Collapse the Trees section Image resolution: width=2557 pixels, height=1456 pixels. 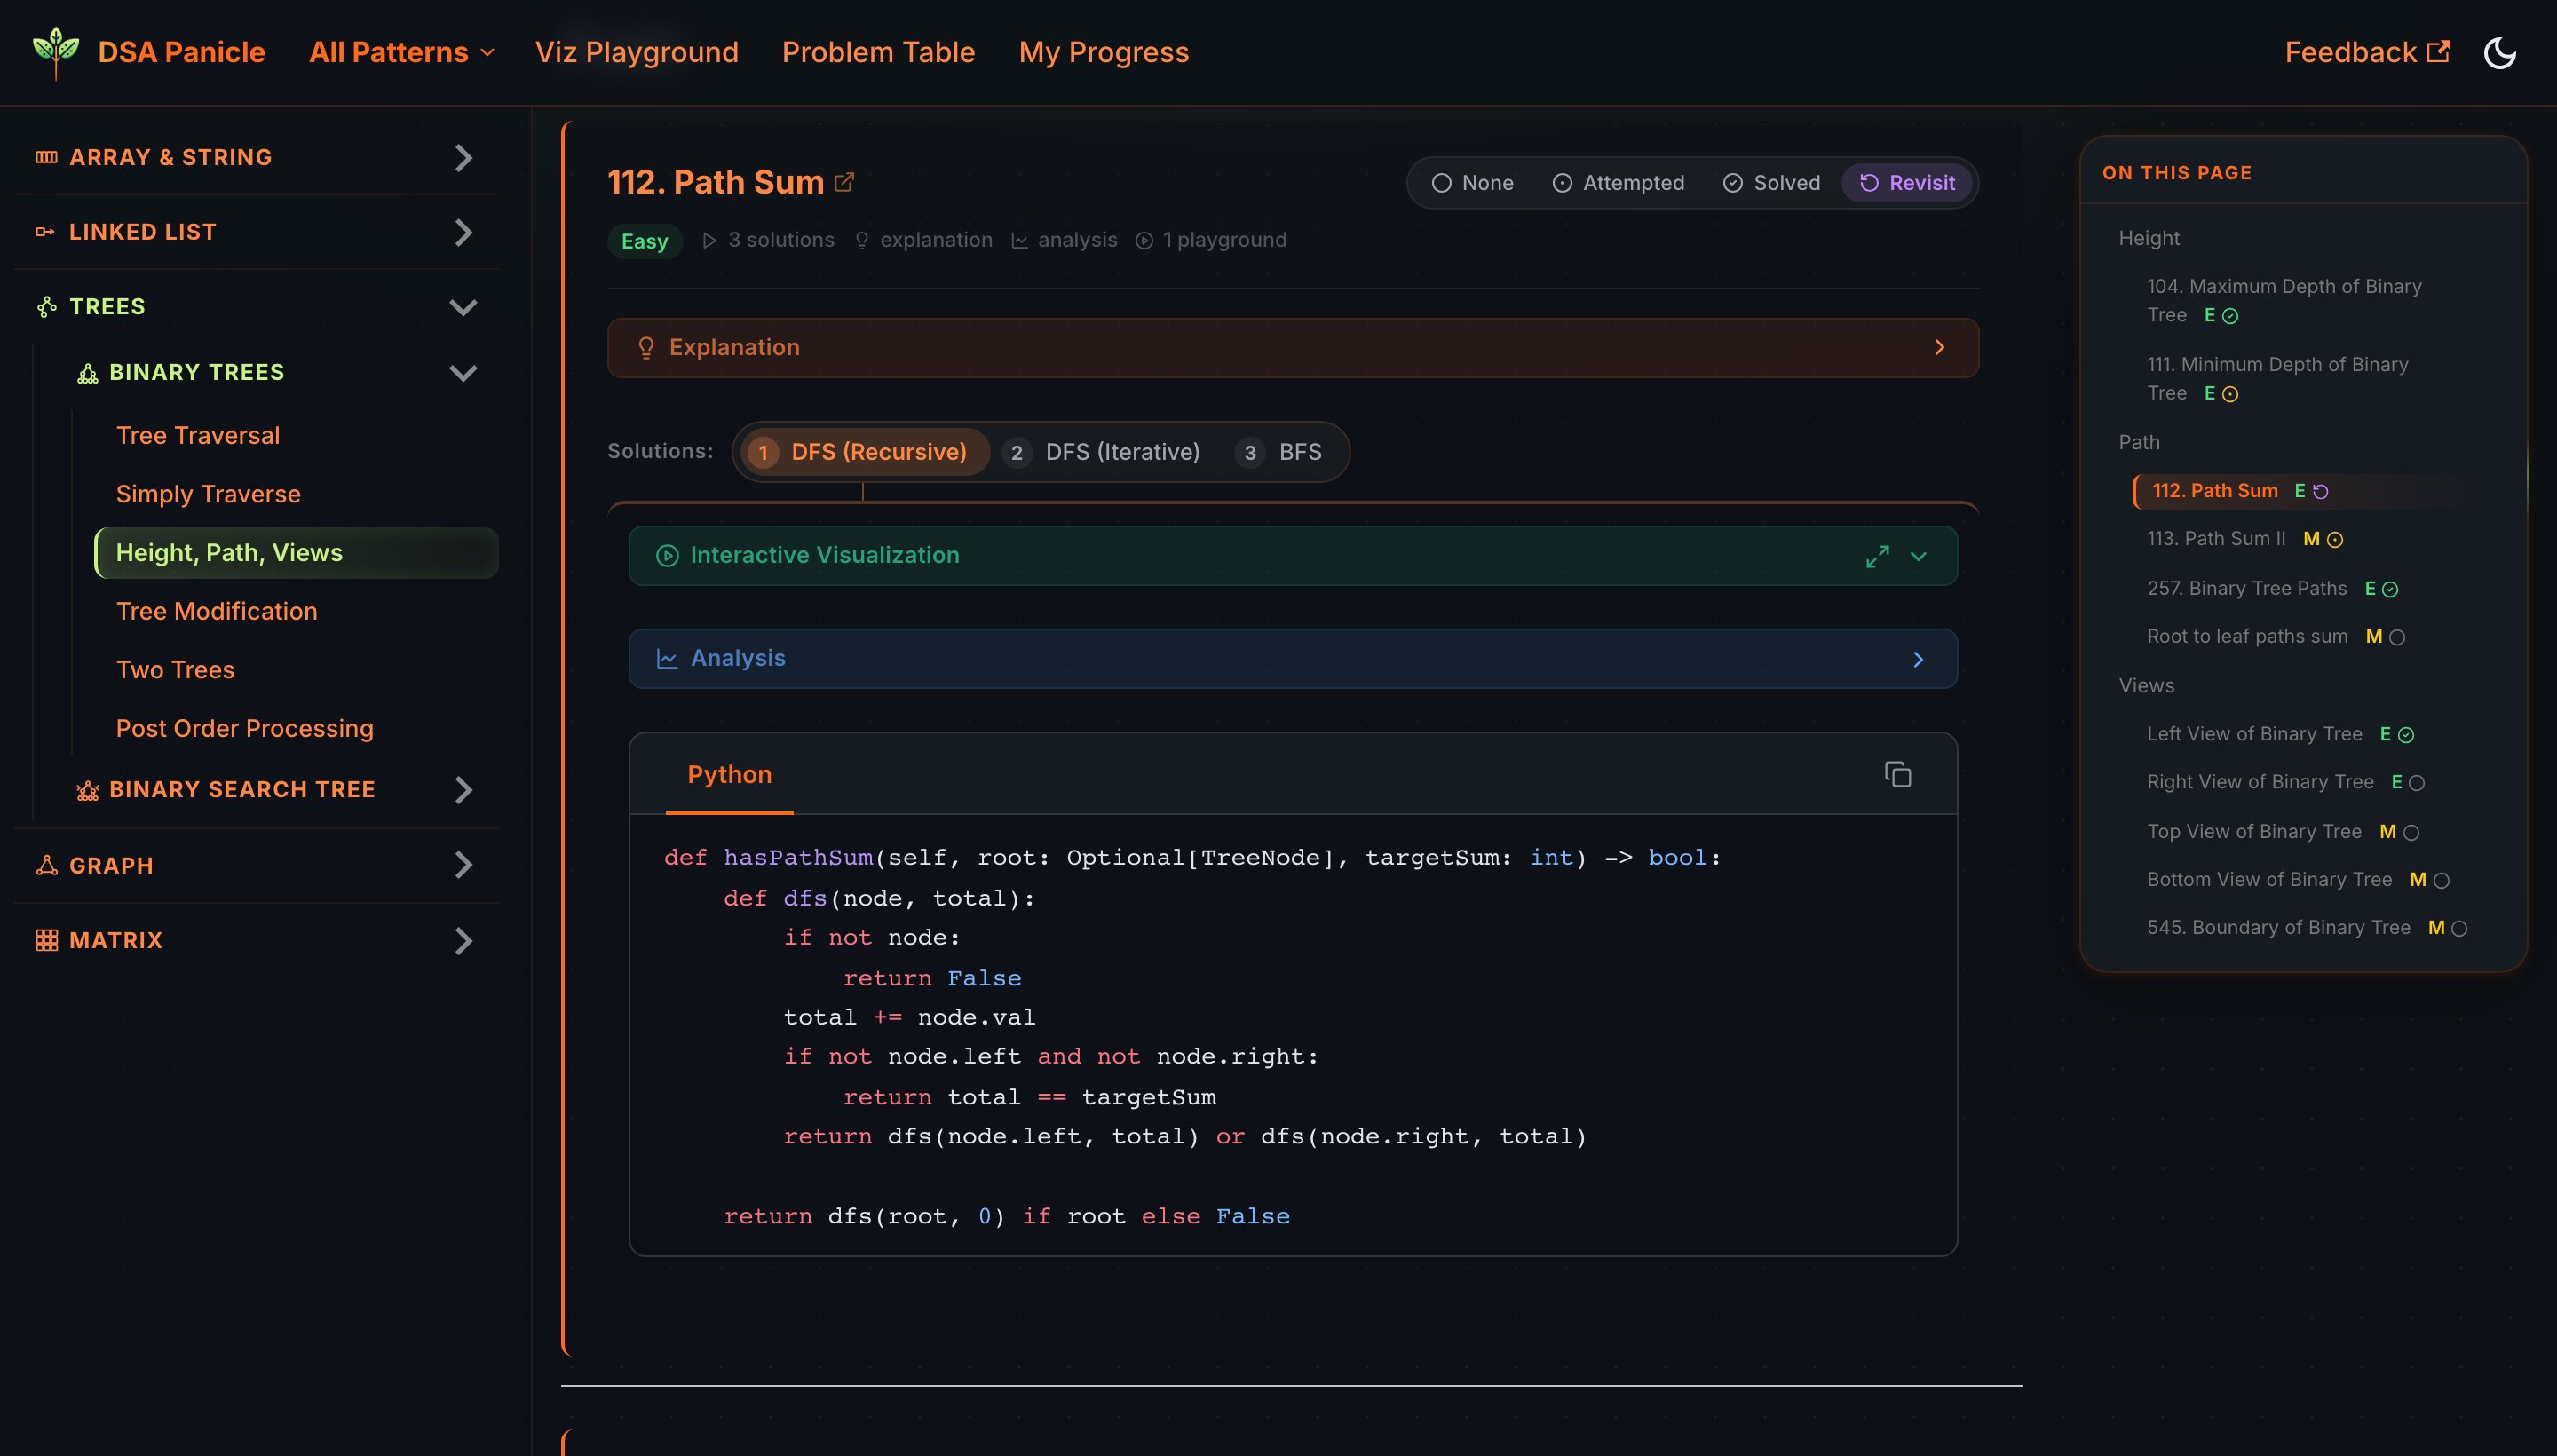pos(462,307)
